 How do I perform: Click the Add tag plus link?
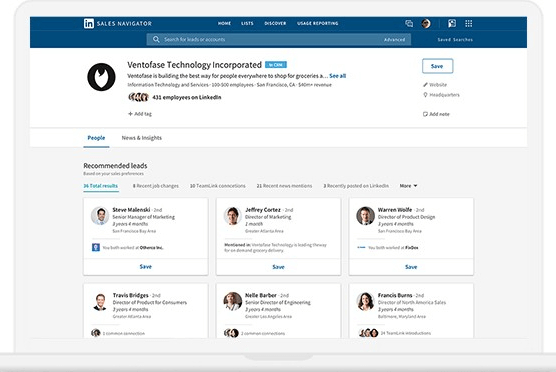pos(140,114)
